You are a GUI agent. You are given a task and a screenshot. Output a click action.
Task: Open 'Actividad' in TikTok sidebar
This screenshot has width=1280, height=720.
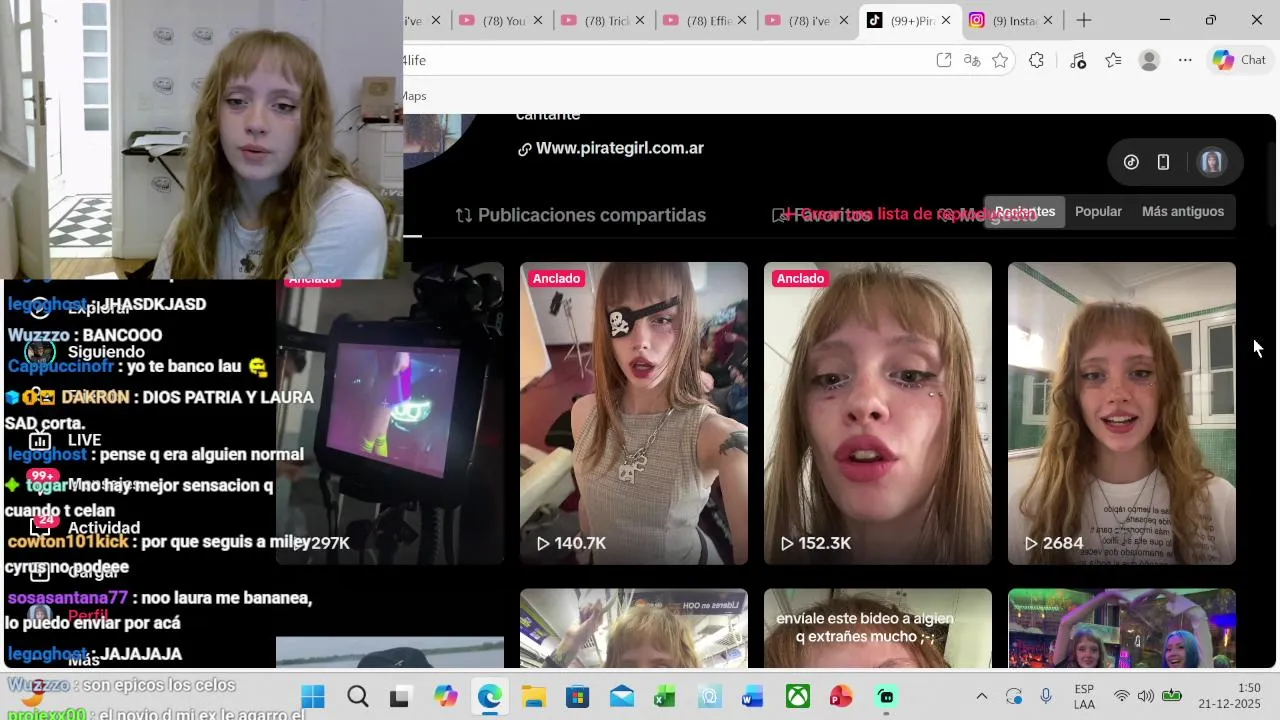pos(86,528)
